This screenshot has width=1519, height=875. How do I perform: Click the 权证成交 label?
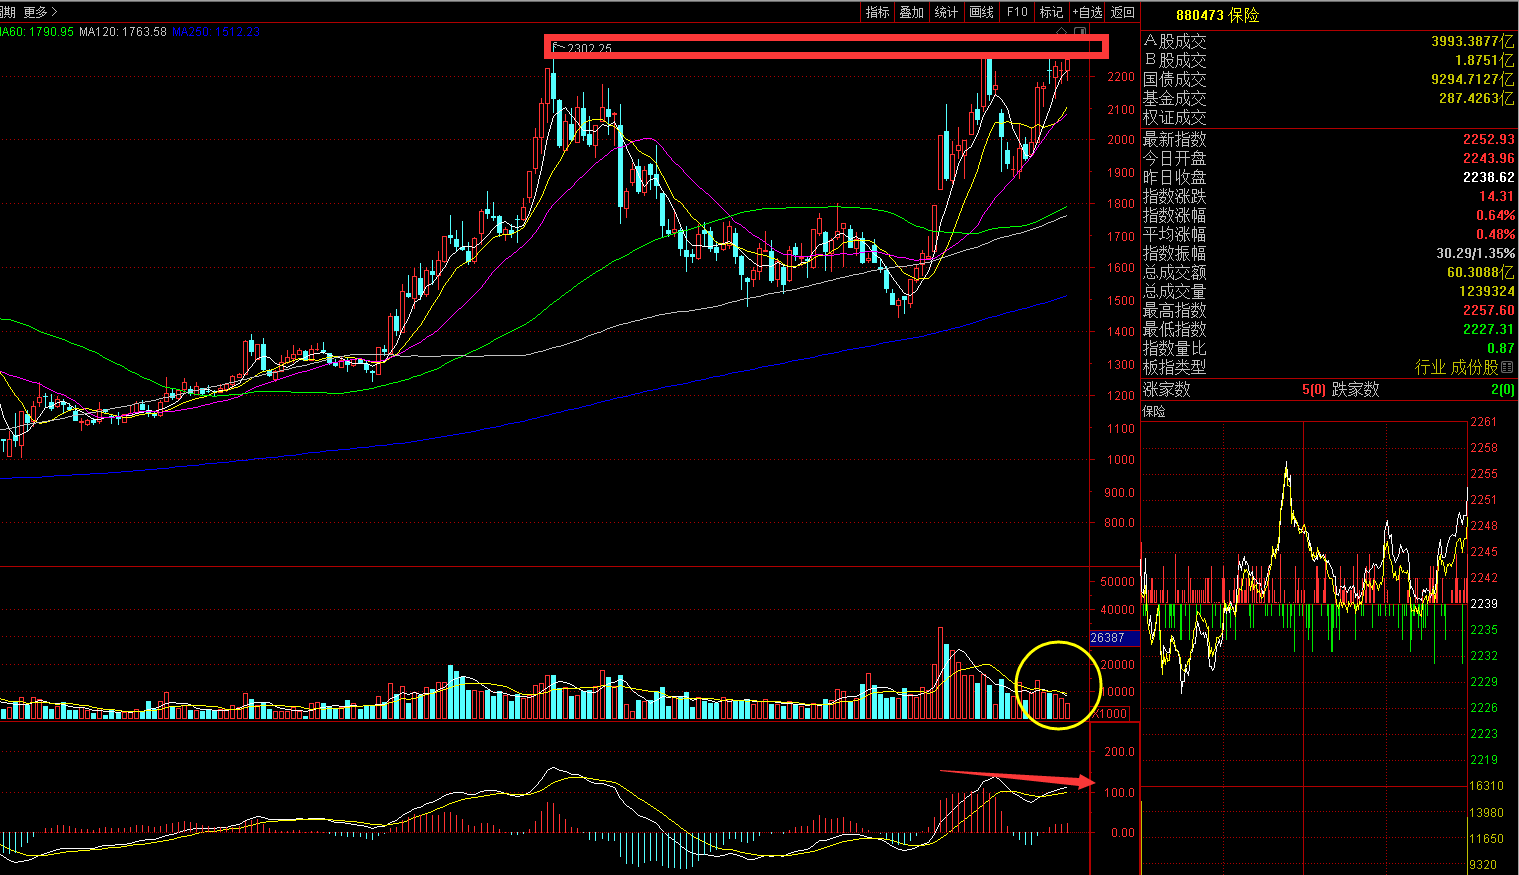click(1175, 117)
